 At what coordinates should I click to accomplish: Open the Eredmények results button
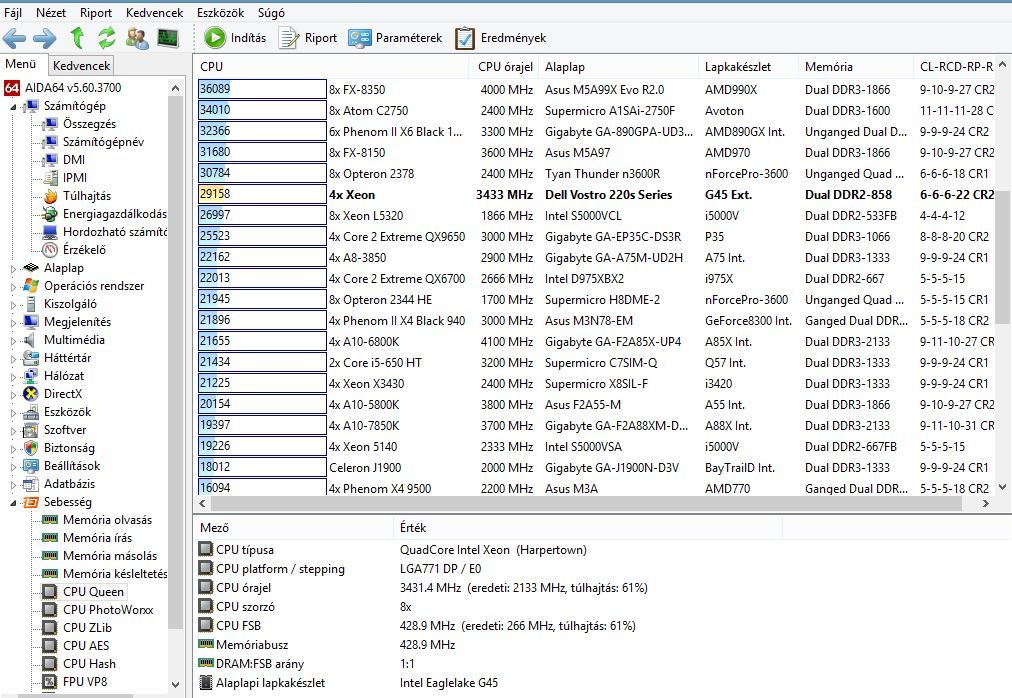tap(501, 38)
